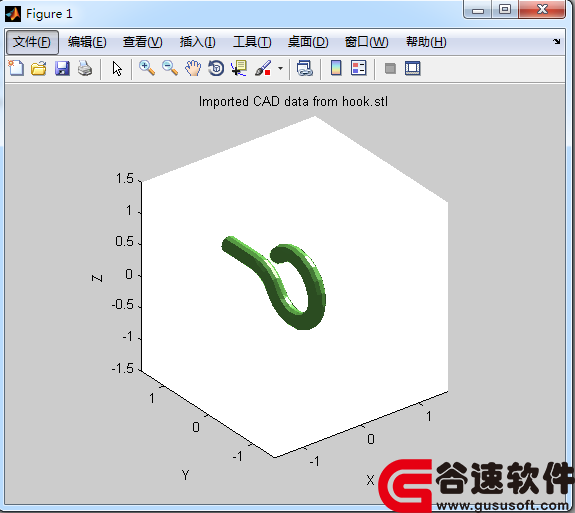
Task: Insert a legend using toolbar icon
Action: [x=359, y=68]
